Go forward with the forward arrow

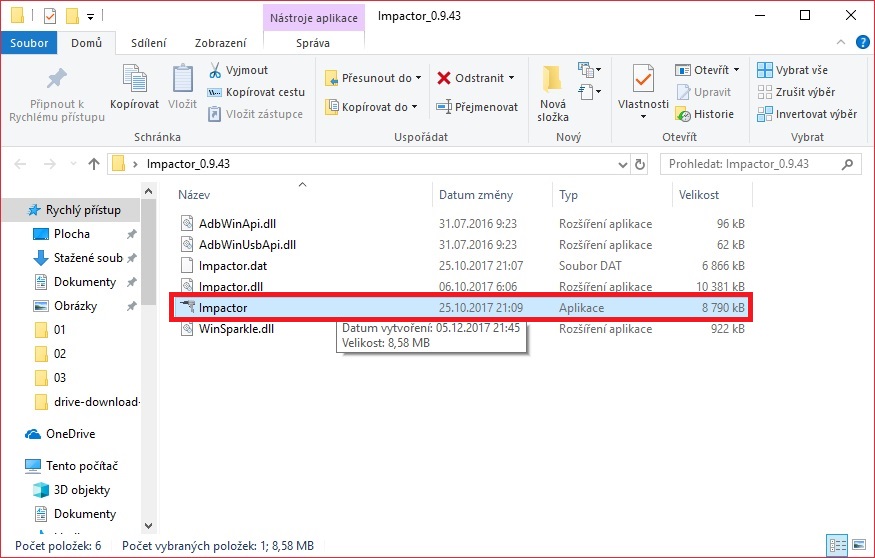click(49, 164)
